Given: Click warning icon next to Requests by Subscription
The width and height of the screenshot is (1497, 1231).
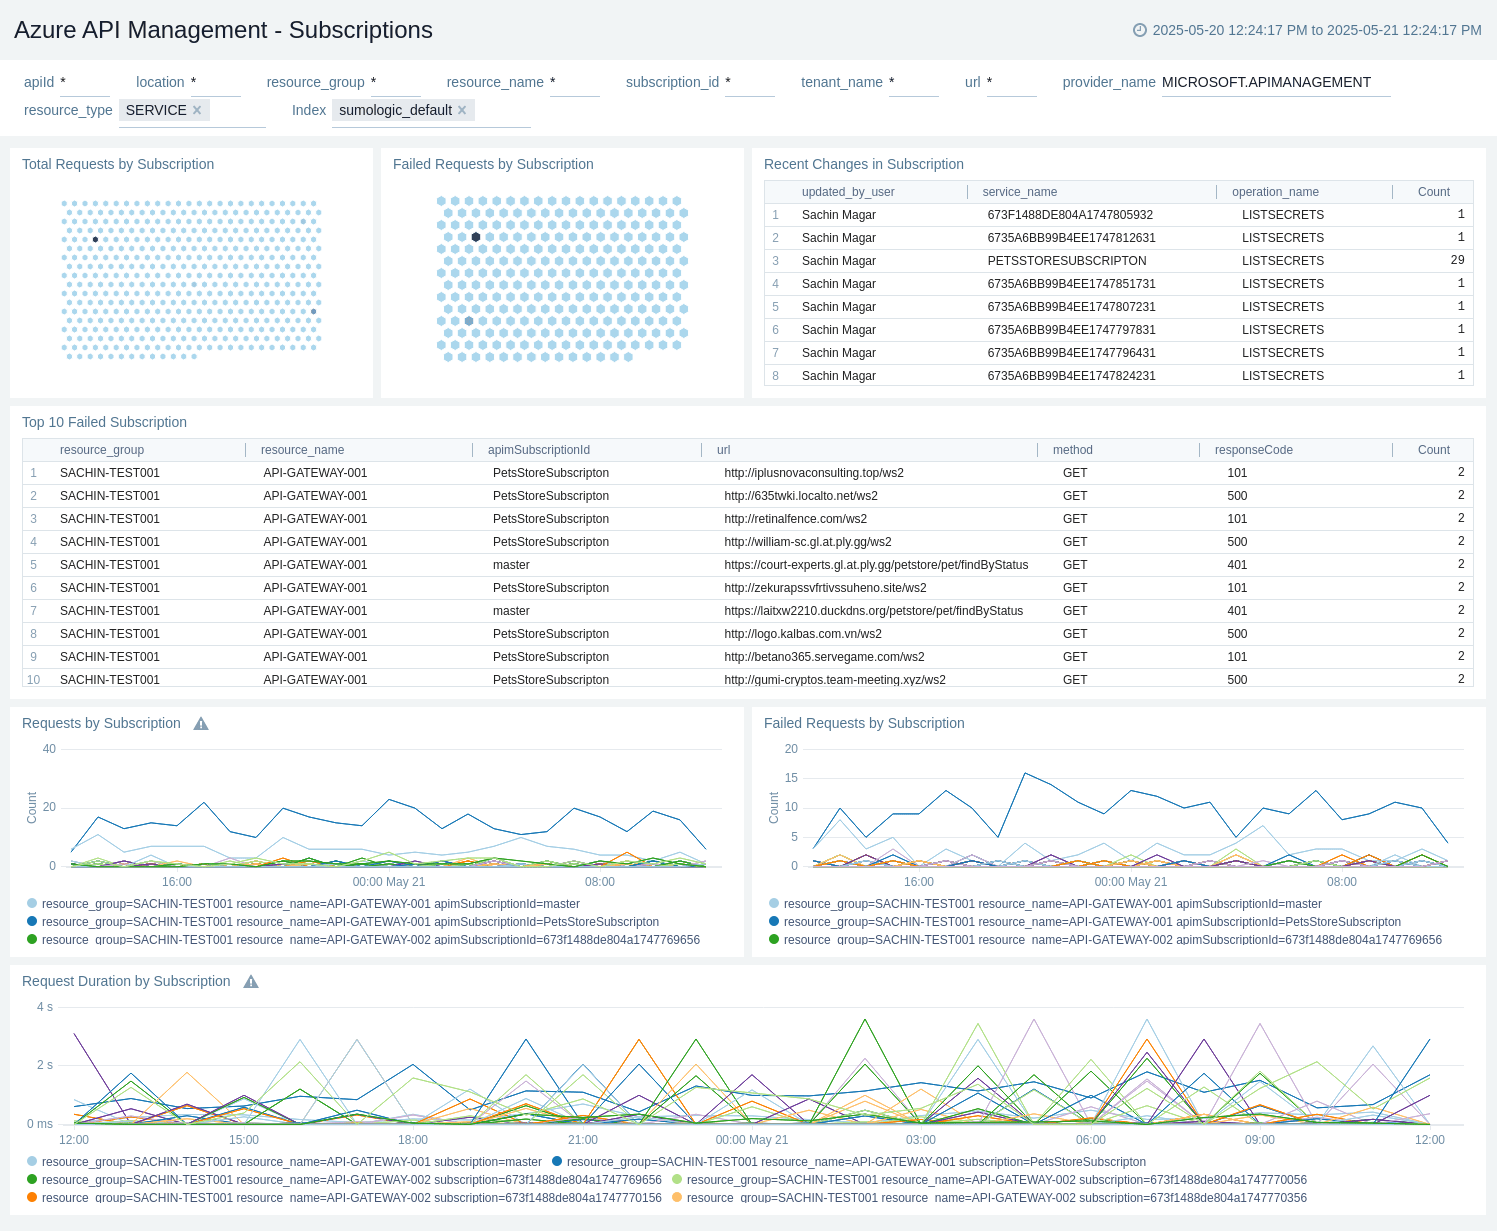Looking at the screenshot, I should [x=201, y=723].
